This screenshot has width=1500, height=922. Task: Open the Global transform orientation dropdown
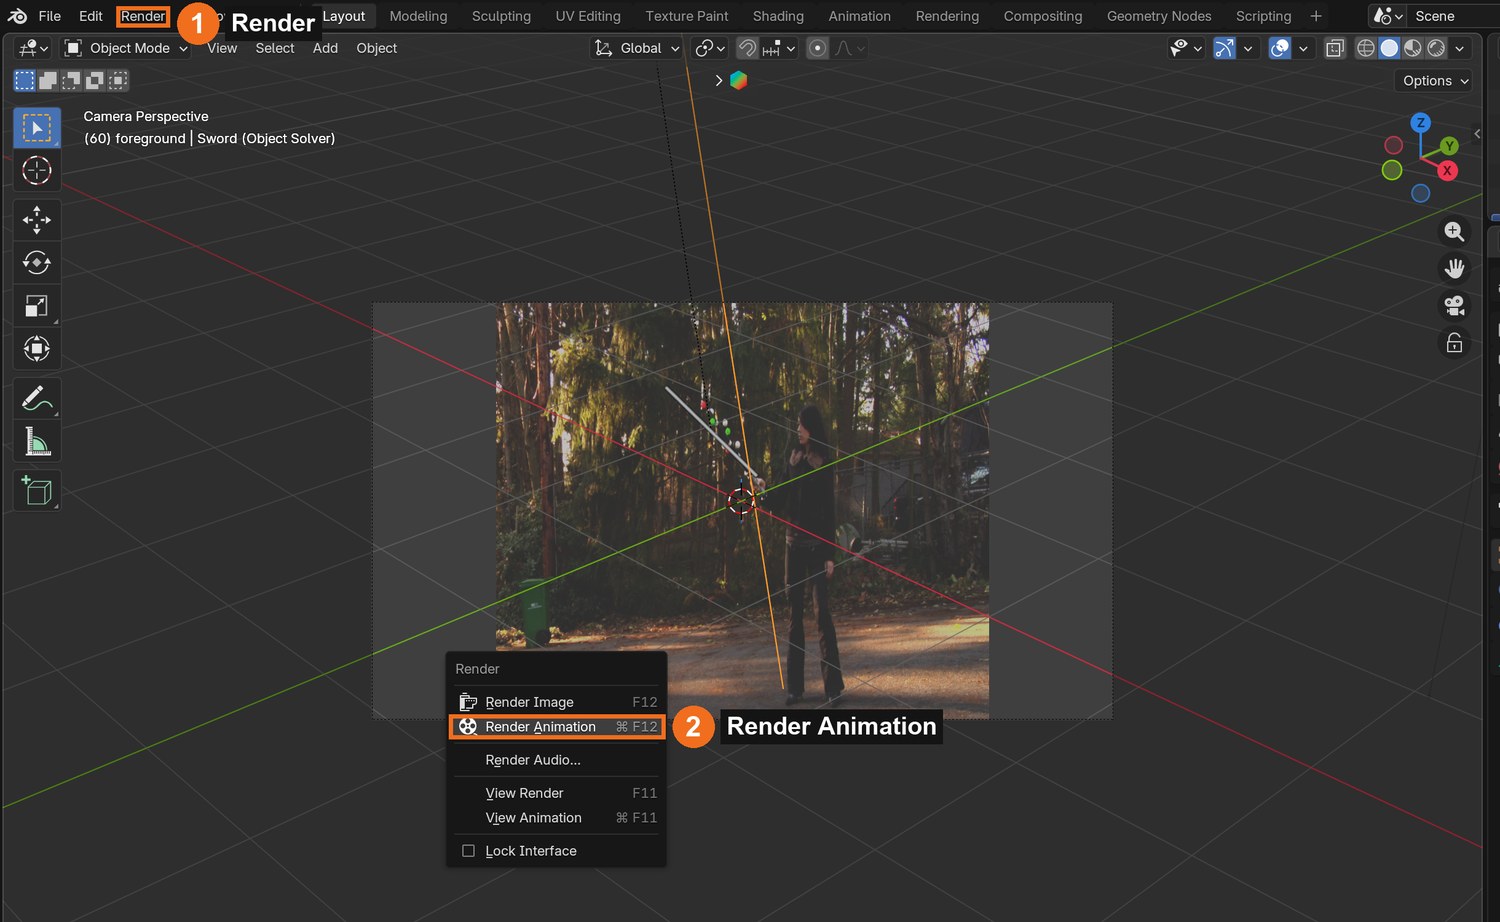[637, 48]
